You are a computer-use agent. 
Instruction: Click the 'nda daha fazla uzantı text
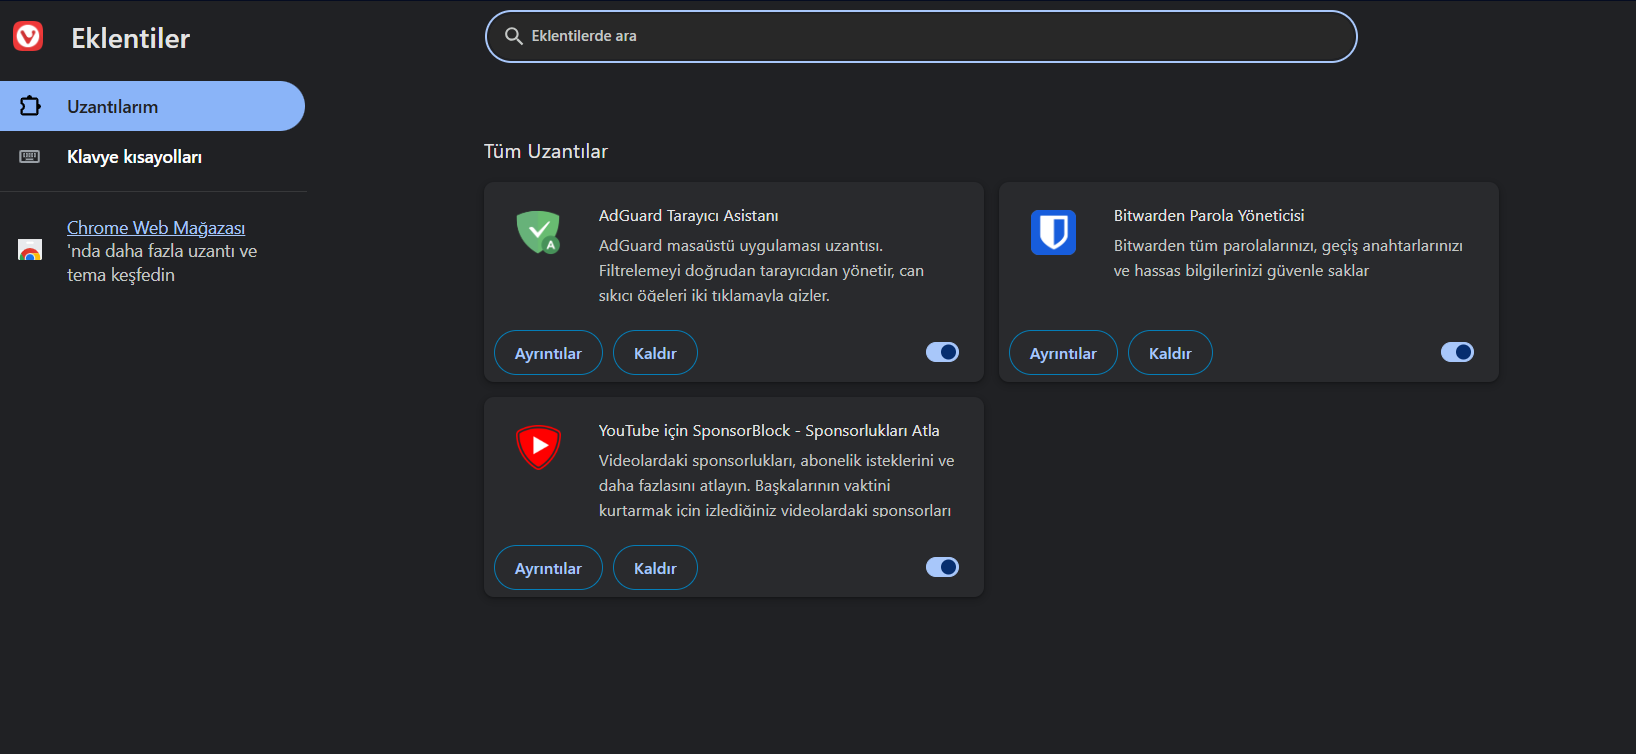pyautogui.click(x=162, y=263)
